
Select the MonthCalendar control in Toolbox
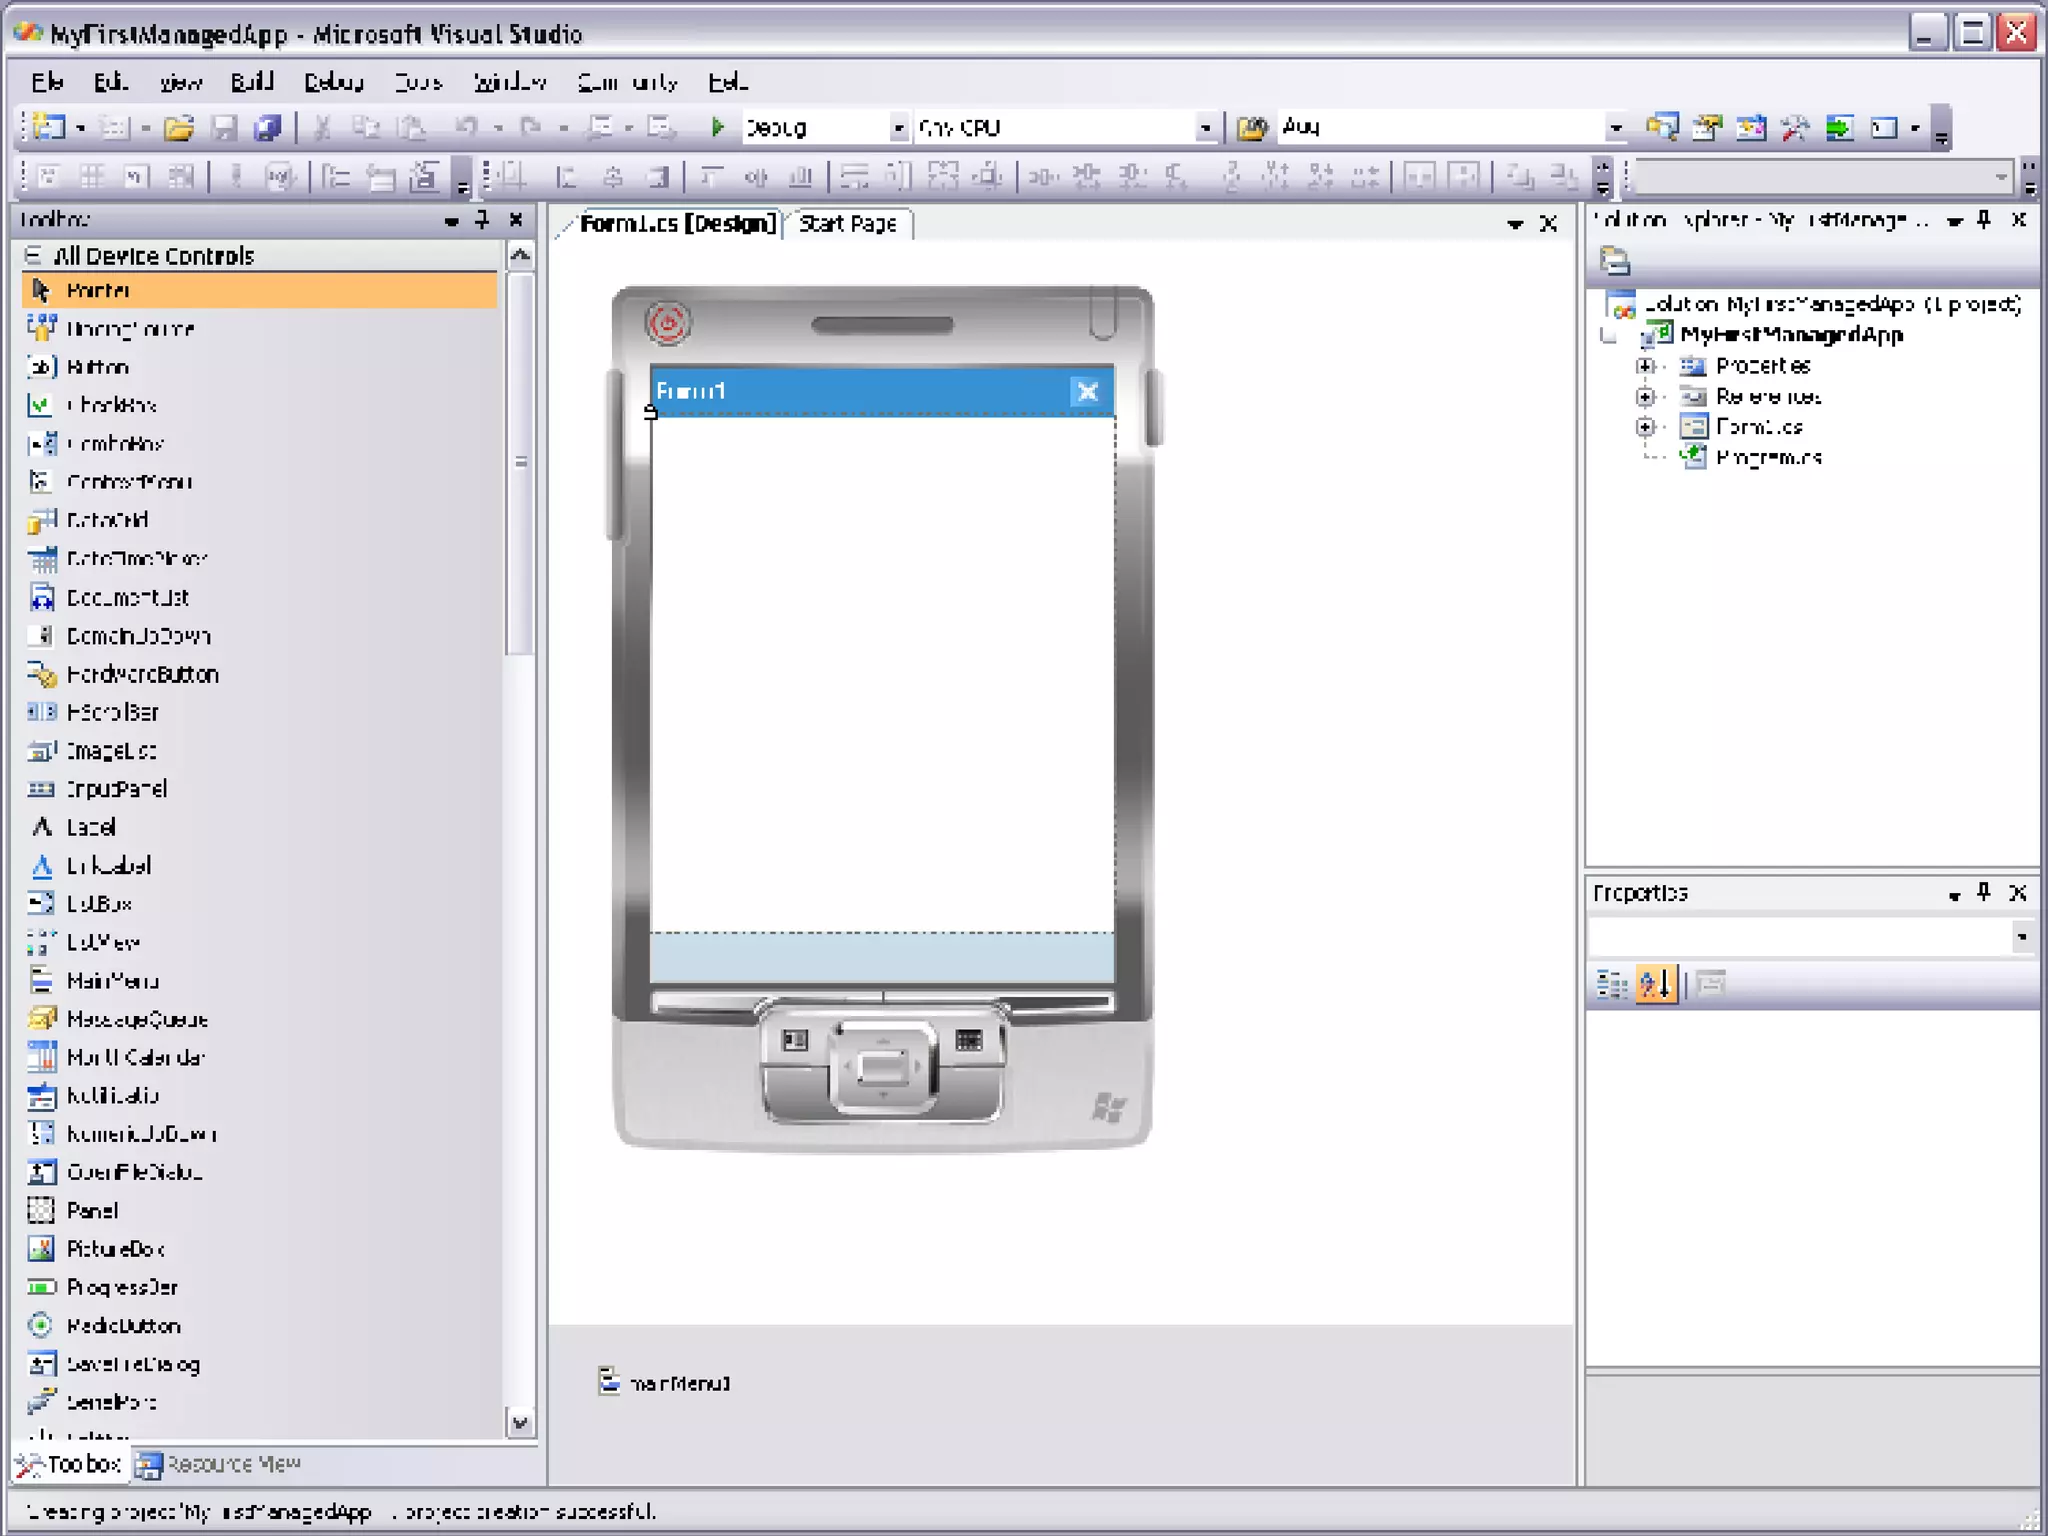[x=259, y=1057]
